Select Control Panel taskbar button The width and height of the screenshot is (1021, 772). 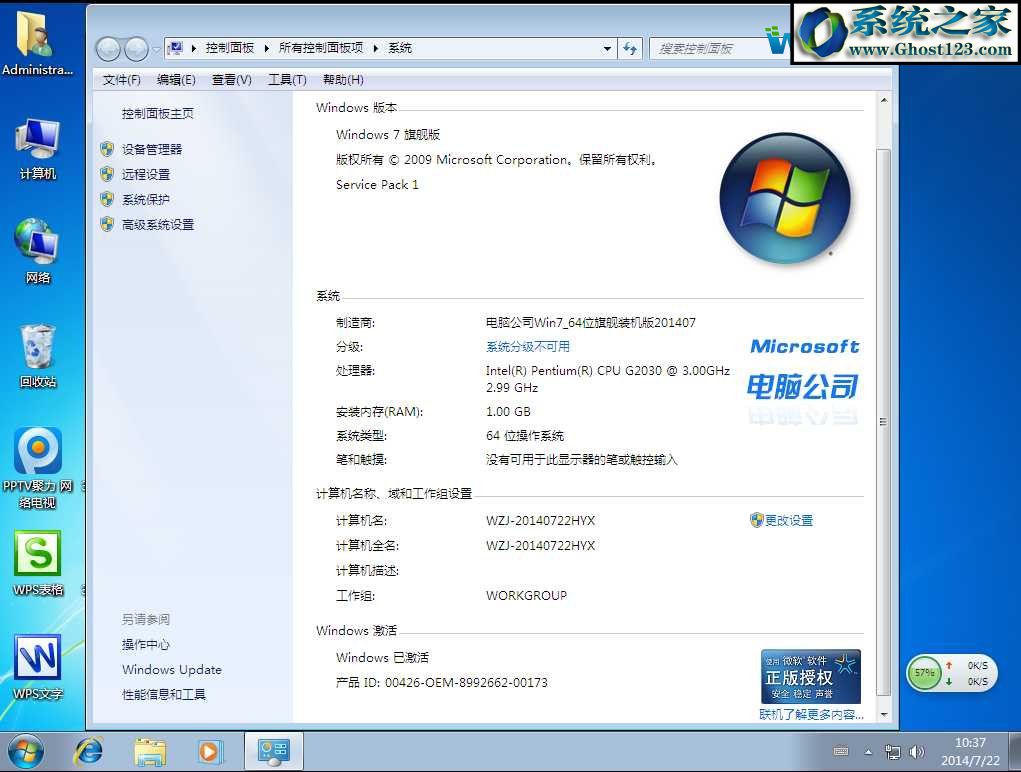(273, 751)
